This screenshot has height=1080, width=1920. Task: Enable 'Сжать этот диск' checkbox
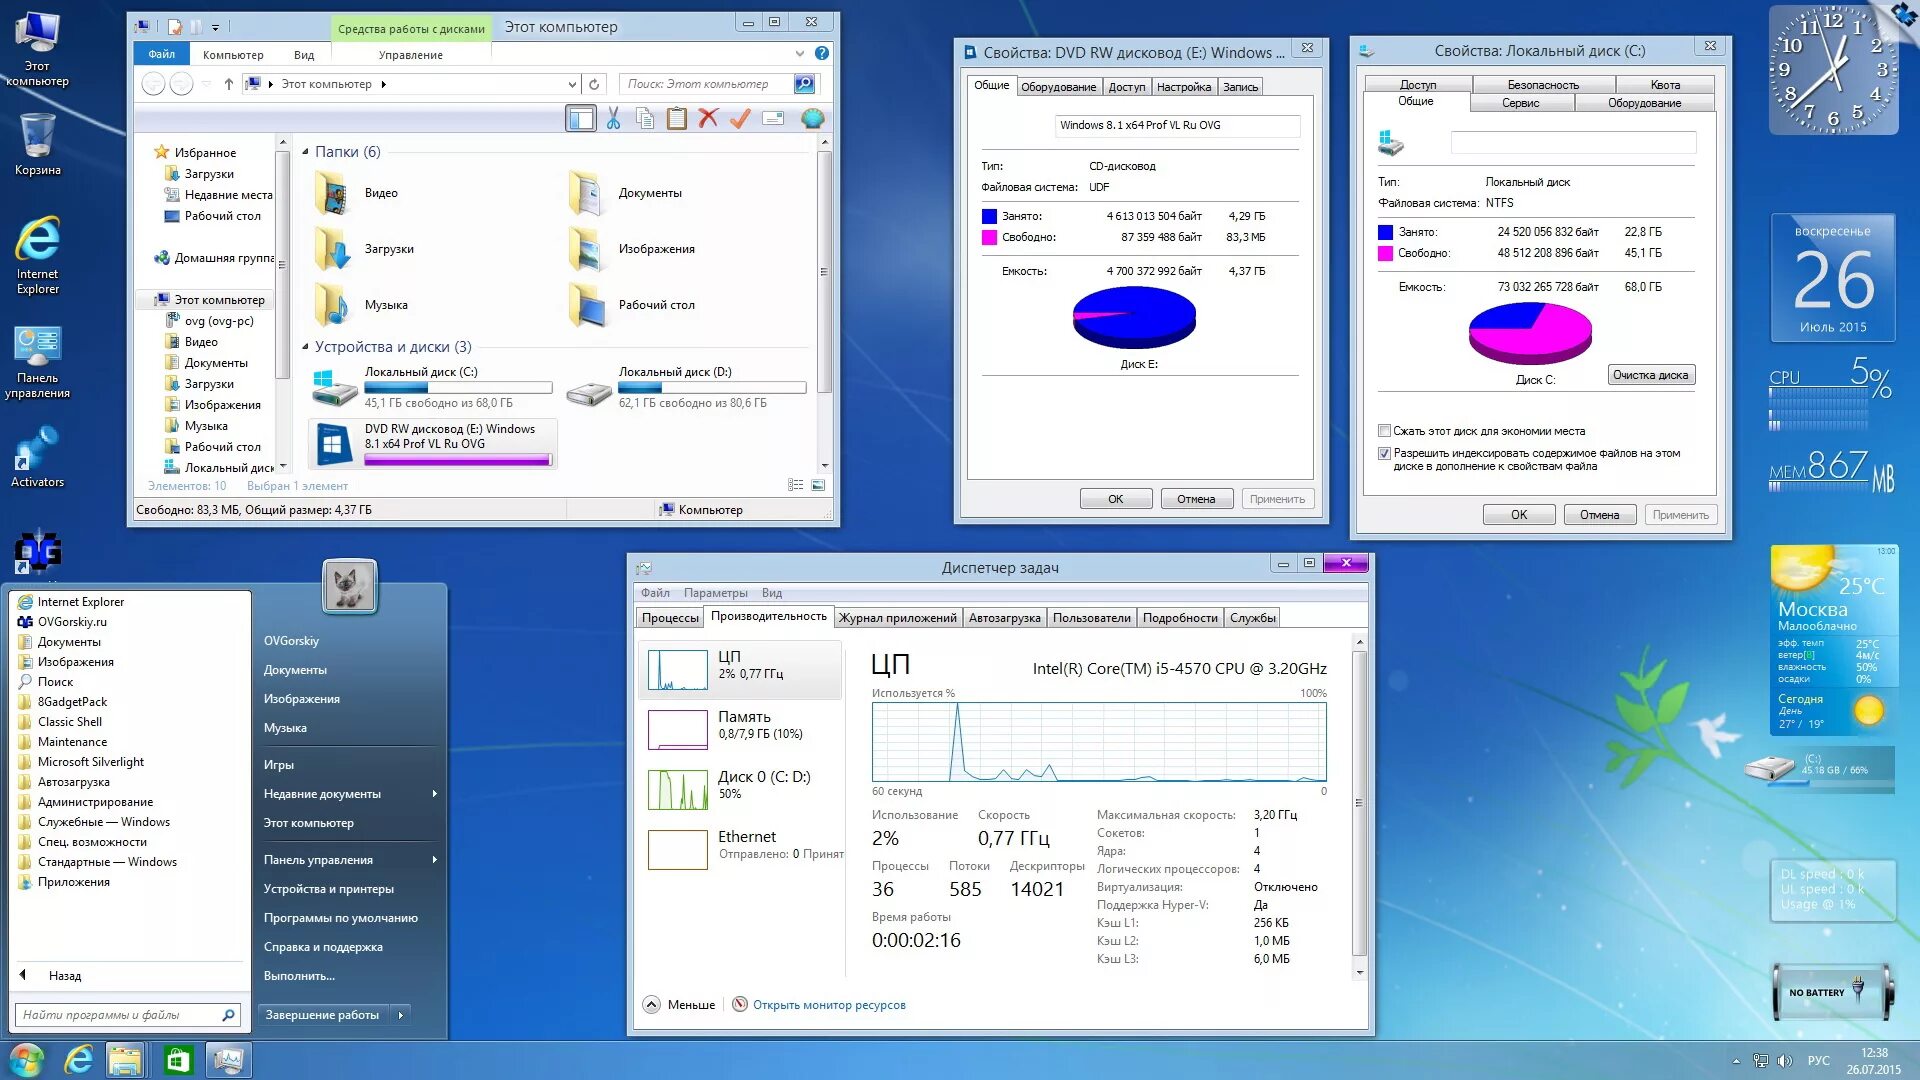[1384, 431]
